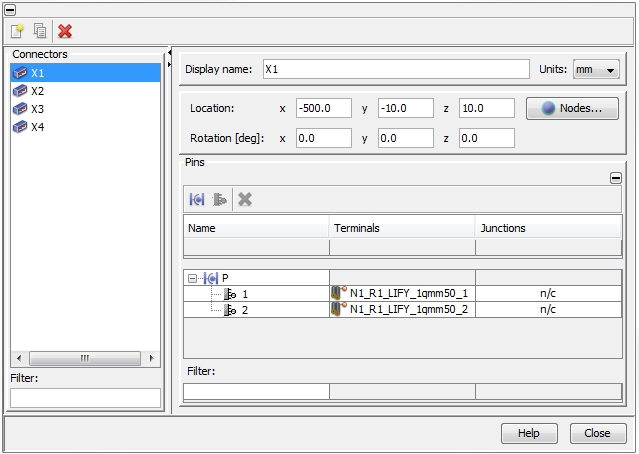
Task: Click the connector list horizontal scrollbar thumb
Action: 85,359
